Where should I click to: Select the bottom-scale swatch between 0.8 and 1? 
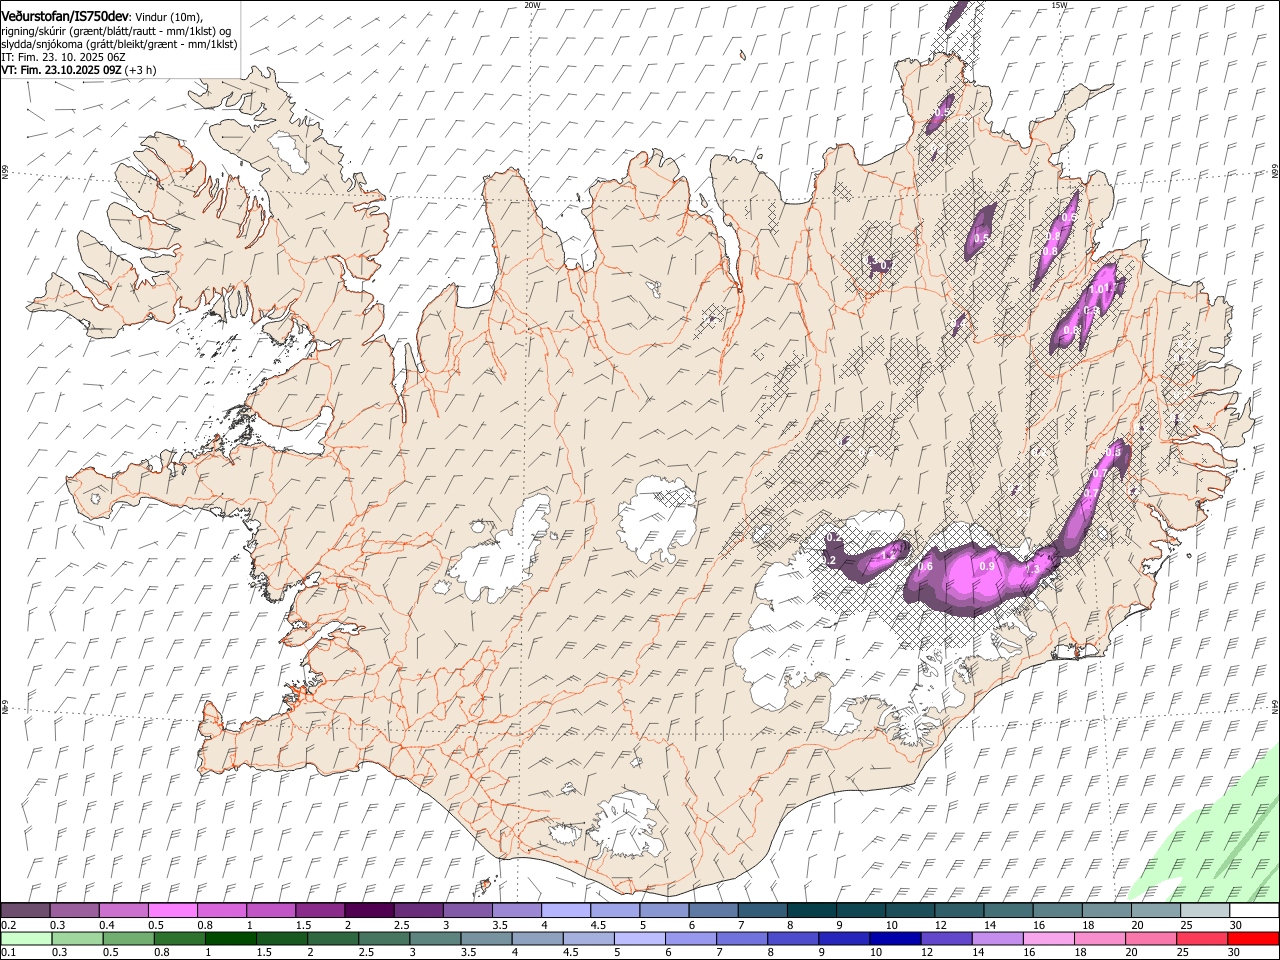pyautogui.click(x=180, y=938)
